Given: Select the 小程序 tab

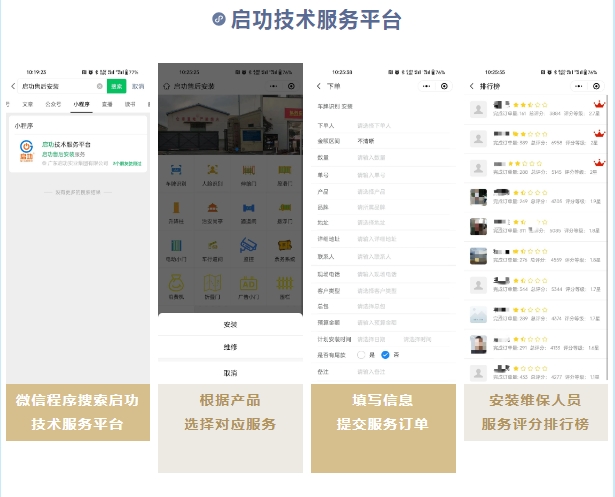Looking at the screenshot, I should [81, 104].
